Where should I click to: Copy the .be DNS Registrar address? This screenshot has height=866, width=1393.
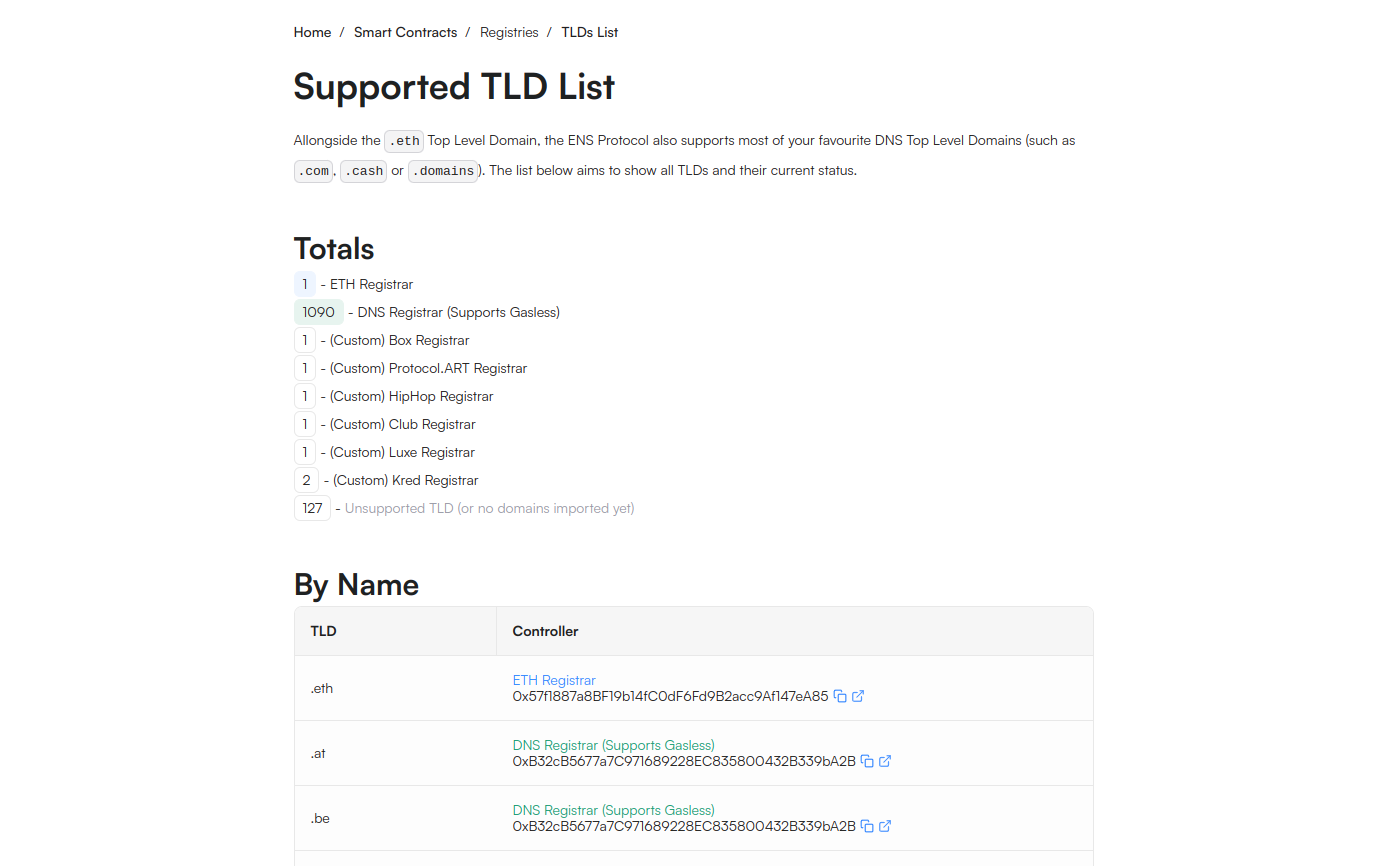(866, 826)
